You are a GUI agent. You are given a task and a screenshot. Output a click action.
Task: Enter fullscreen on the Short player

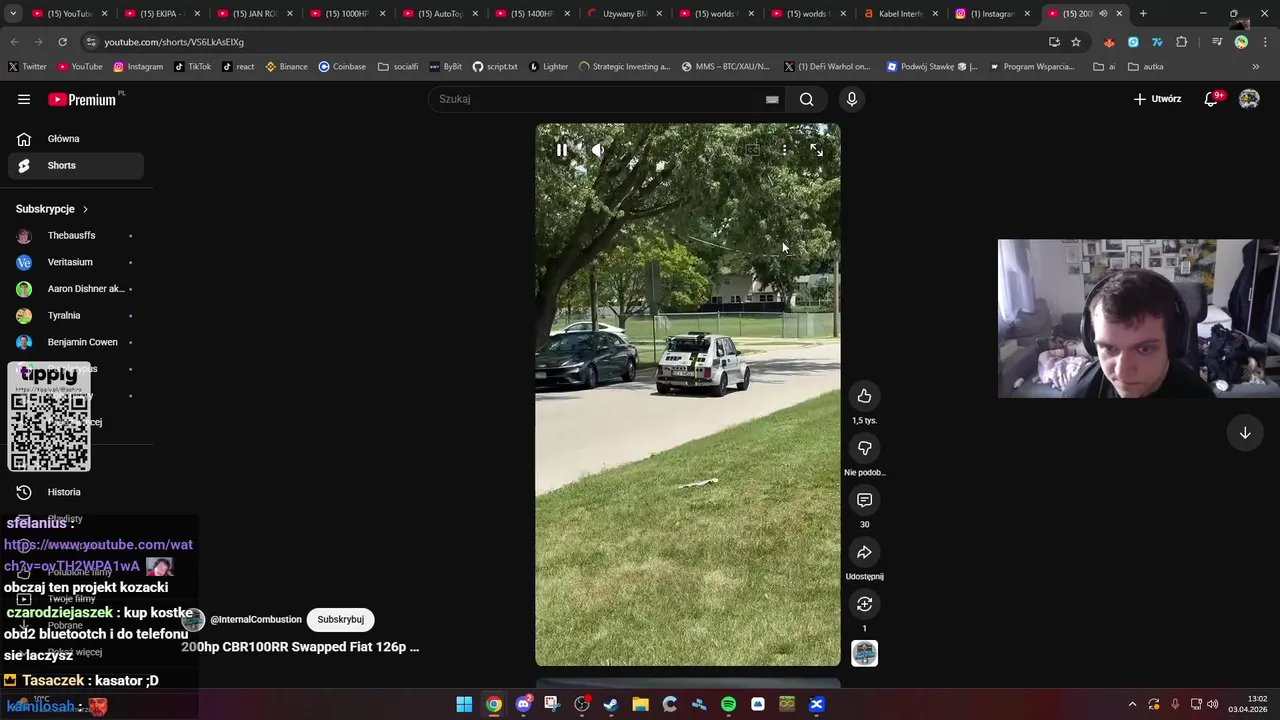click(817, 150)
